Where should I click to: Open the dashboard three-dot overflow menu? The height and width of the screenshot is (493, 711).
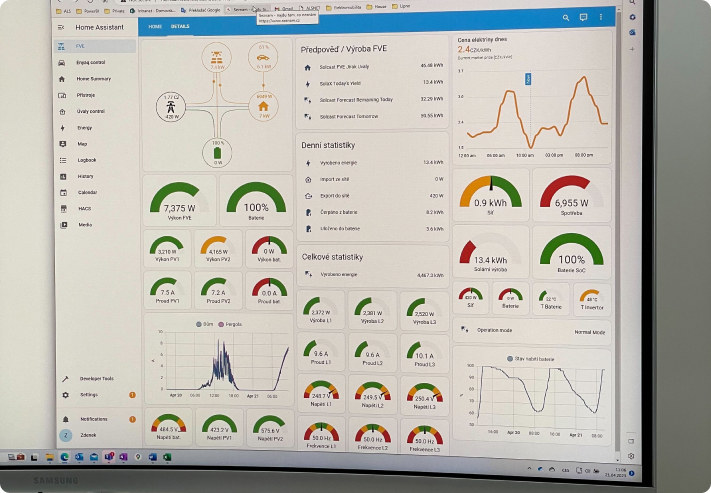(600, 17)
